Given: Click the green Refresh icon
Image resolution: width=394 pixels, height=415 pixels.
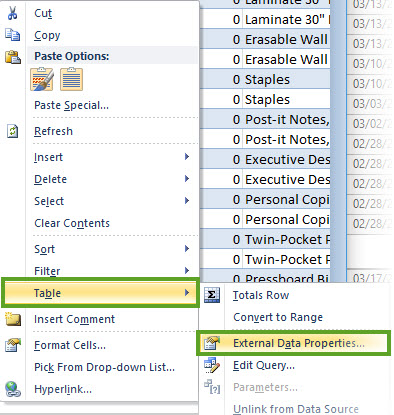Looking at the screenshot, I should (13, 131).
